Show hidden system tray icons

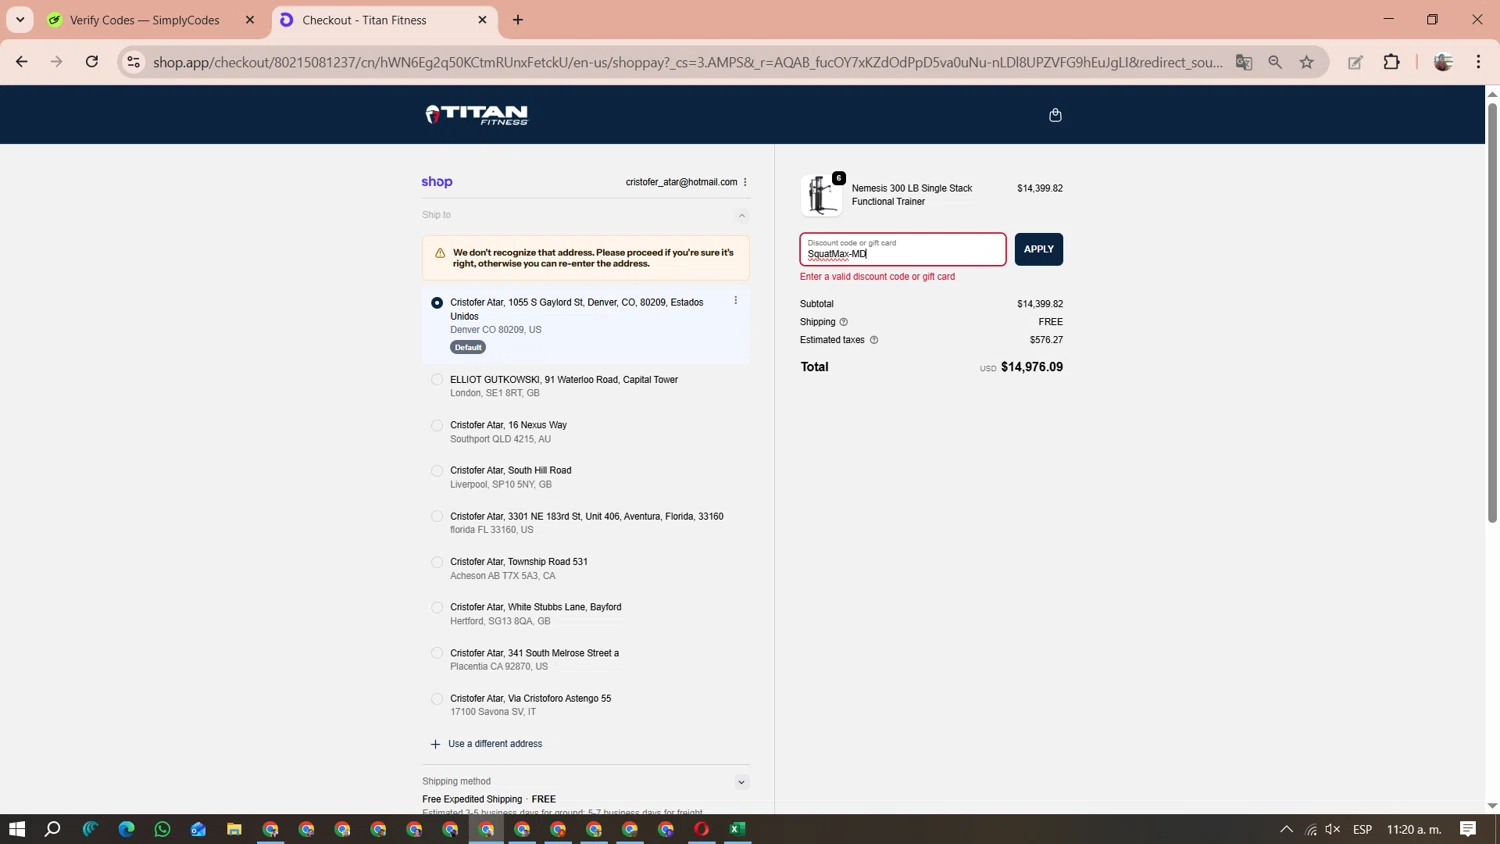click(1286, 829)
